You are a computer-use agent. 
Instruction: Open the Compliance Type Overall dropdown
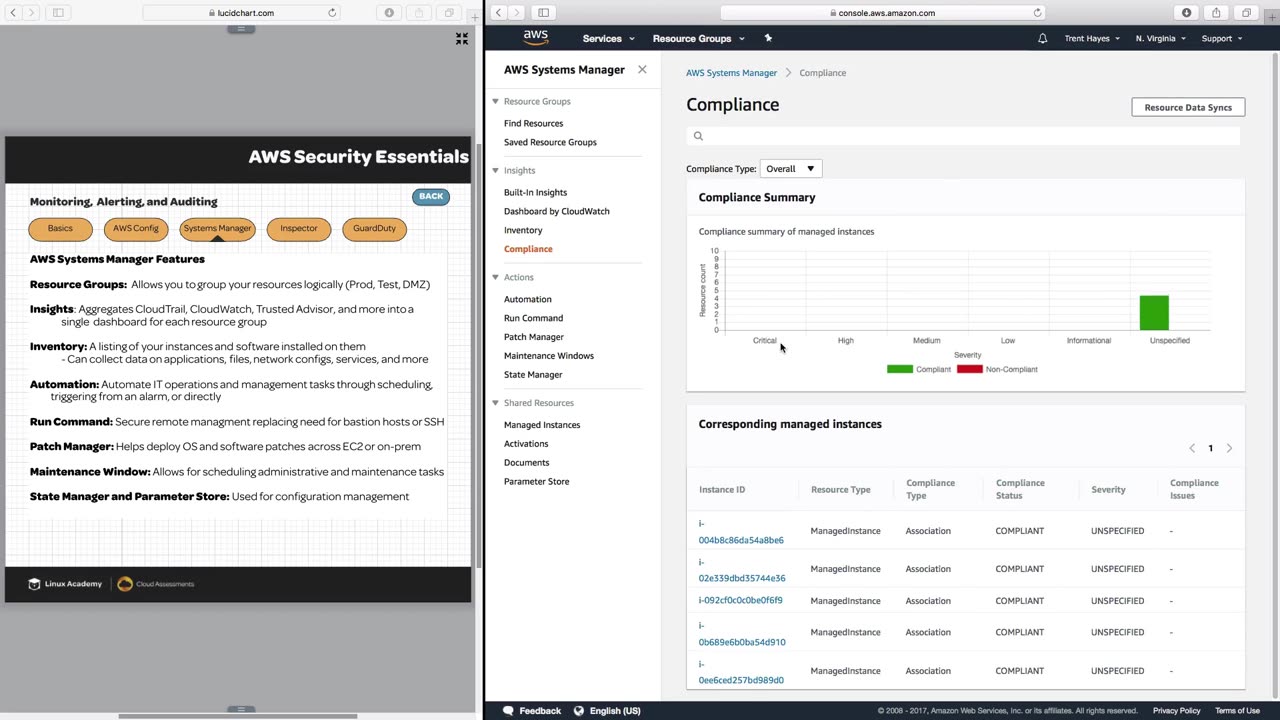(790, 169)
